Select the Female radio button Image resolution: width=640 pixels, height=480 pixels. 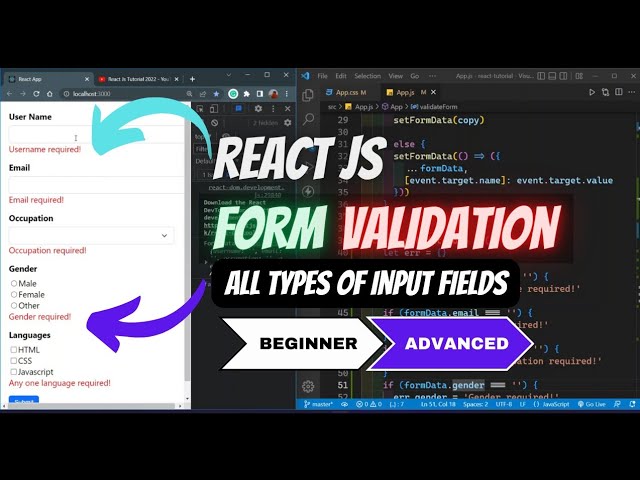(14, 294)
